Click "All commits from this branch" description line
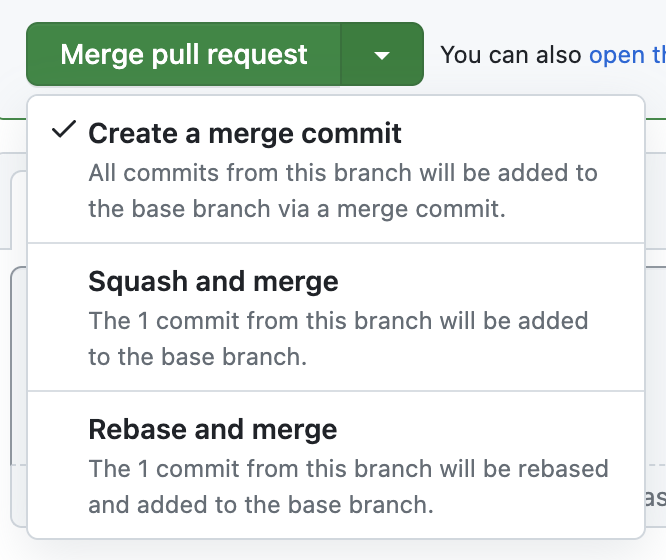The width and height of the screenshot is (666, 560). [342, 173]
